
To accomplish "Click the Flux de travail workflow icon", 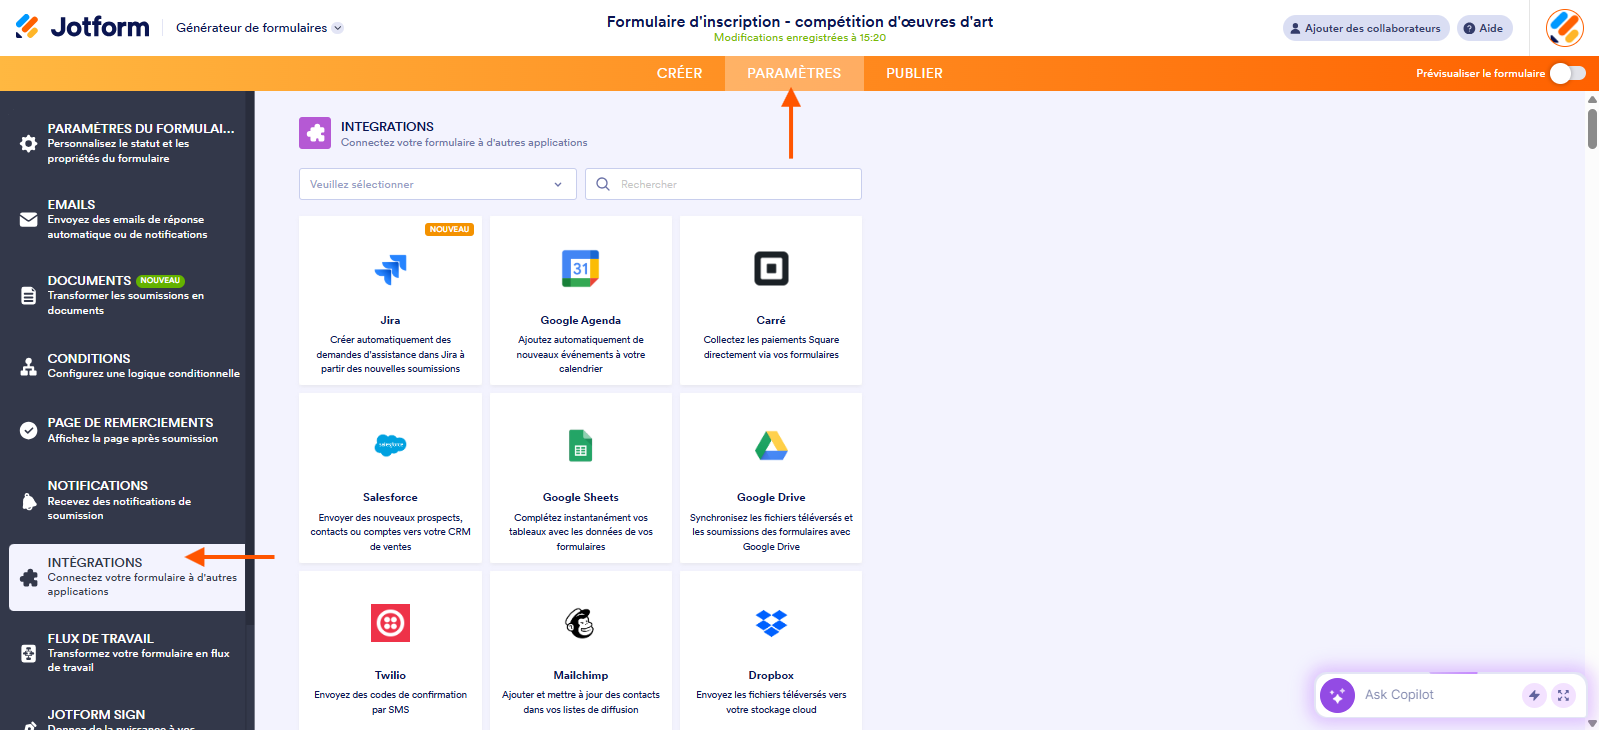I will pos(29,653).
